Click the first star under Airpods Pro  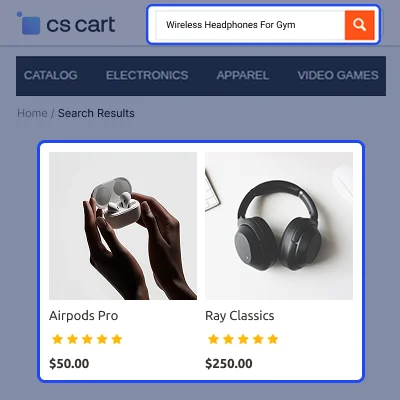tap(57, 339)
